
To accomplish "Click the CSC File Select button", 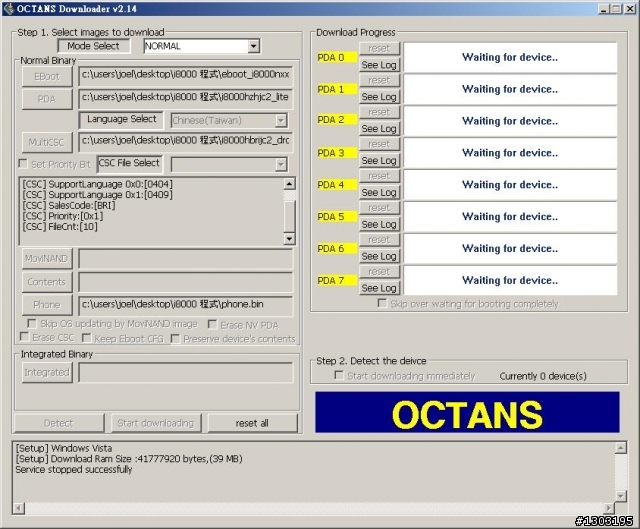I will pyautogui.click(x=130, y=163).
